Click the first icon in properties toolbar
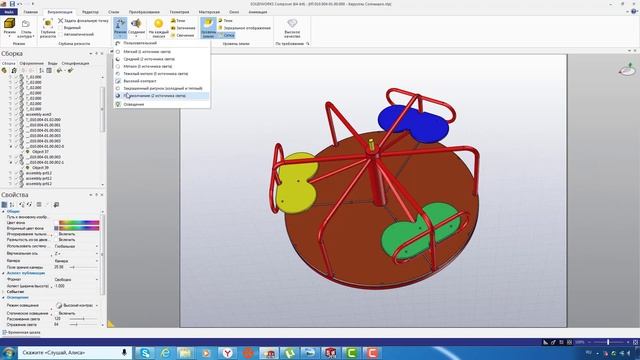 [x=4, y=204]
